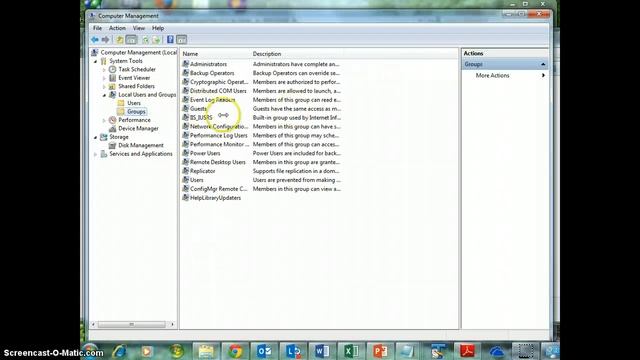Click the Task Scheduler clock icon
The width and height of the screenshot is (640, 360).
pos(113,69)
